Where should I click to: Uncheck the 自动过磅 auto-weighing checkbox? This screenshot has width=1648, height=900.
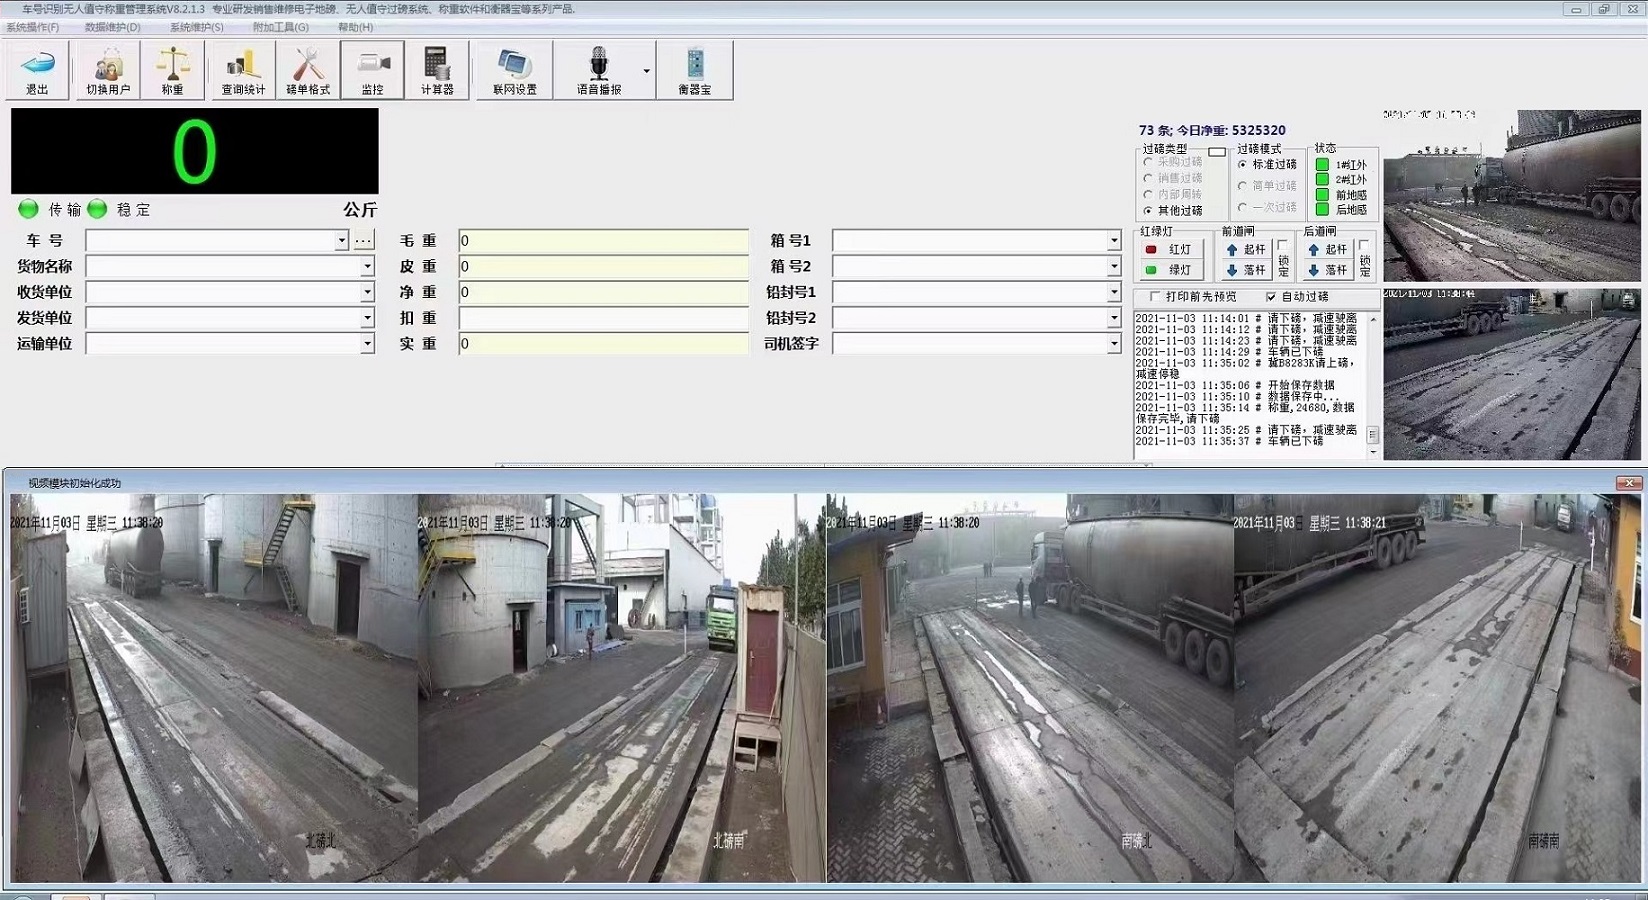pos(1273,297)
